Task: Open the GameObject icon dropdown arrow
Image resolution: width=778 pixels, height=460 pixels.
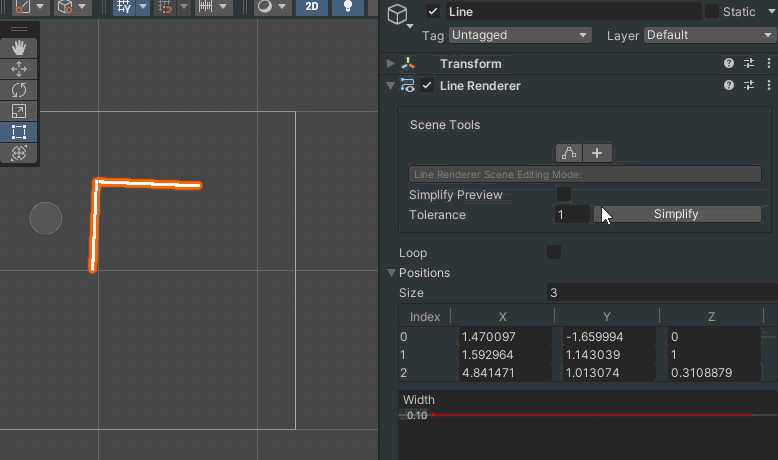Action: [410, 26]
